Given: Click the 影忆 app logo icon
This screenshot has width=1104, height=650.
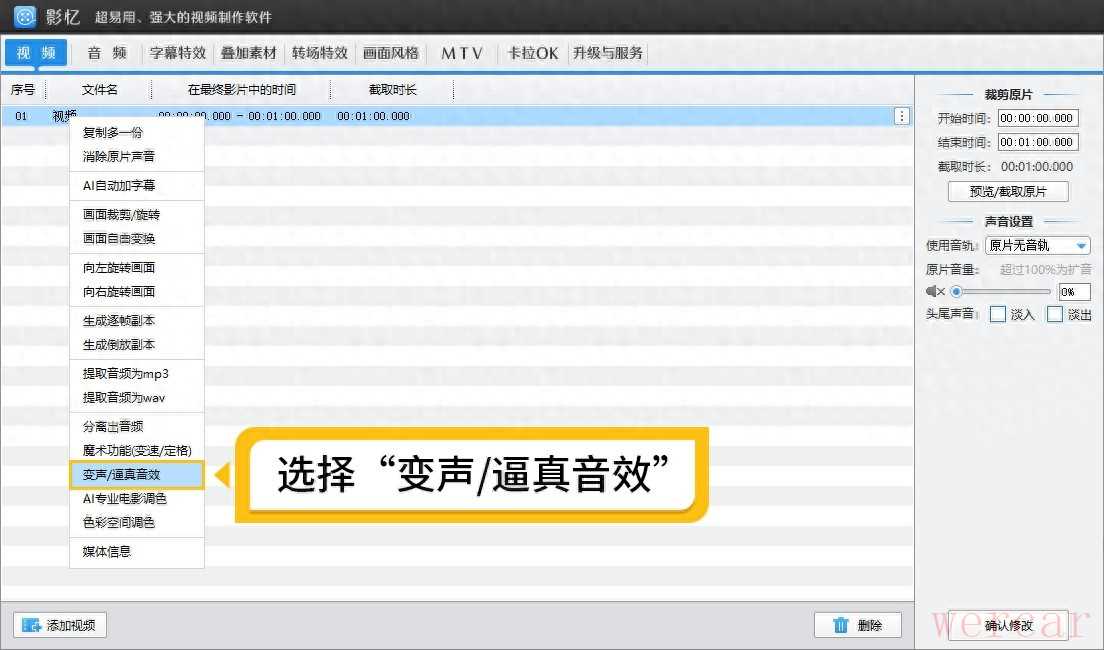Looking at the screenshot, I should point(25,17).
